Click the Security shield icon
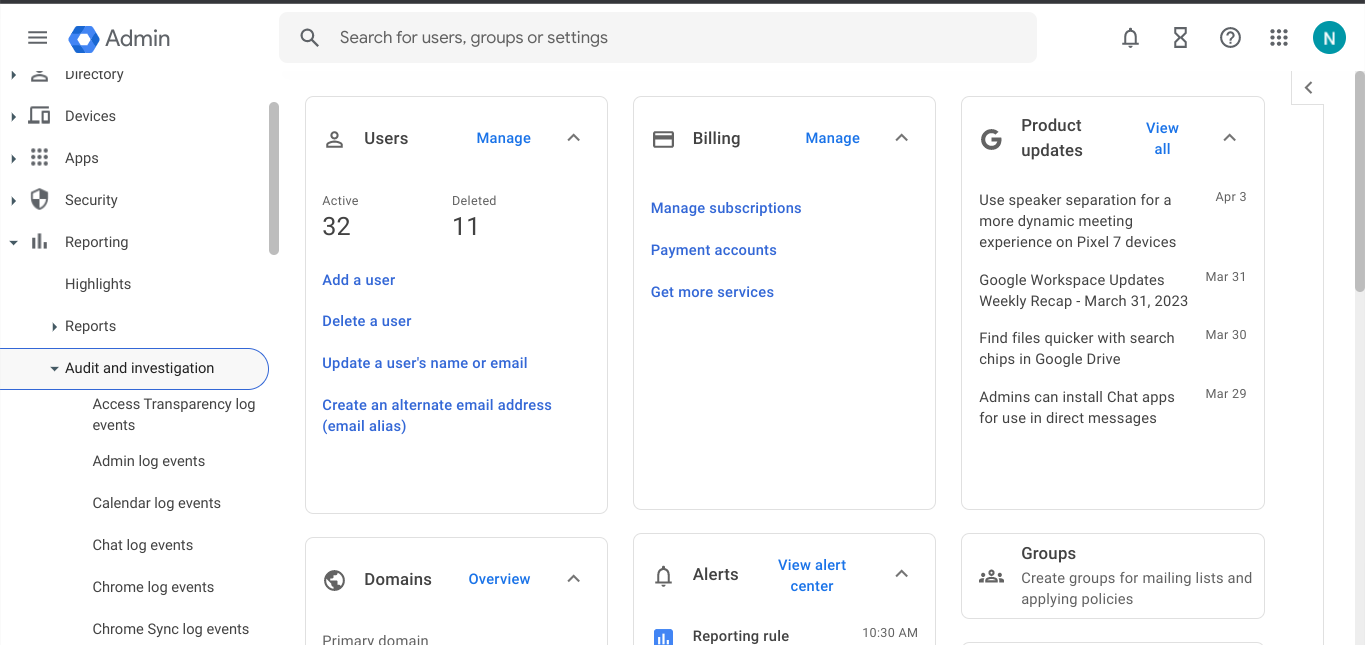This screenshot has width=1365, height=645. 39,200
